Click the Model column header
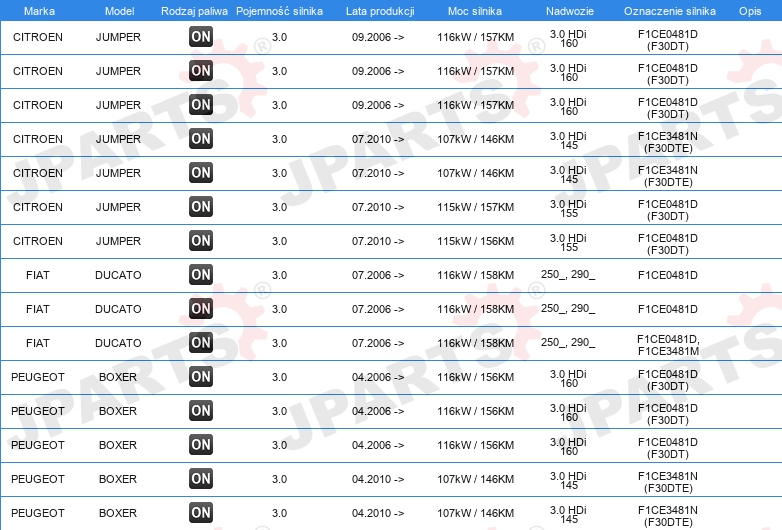This screenshot has height=530, width=782. (119, 11)
